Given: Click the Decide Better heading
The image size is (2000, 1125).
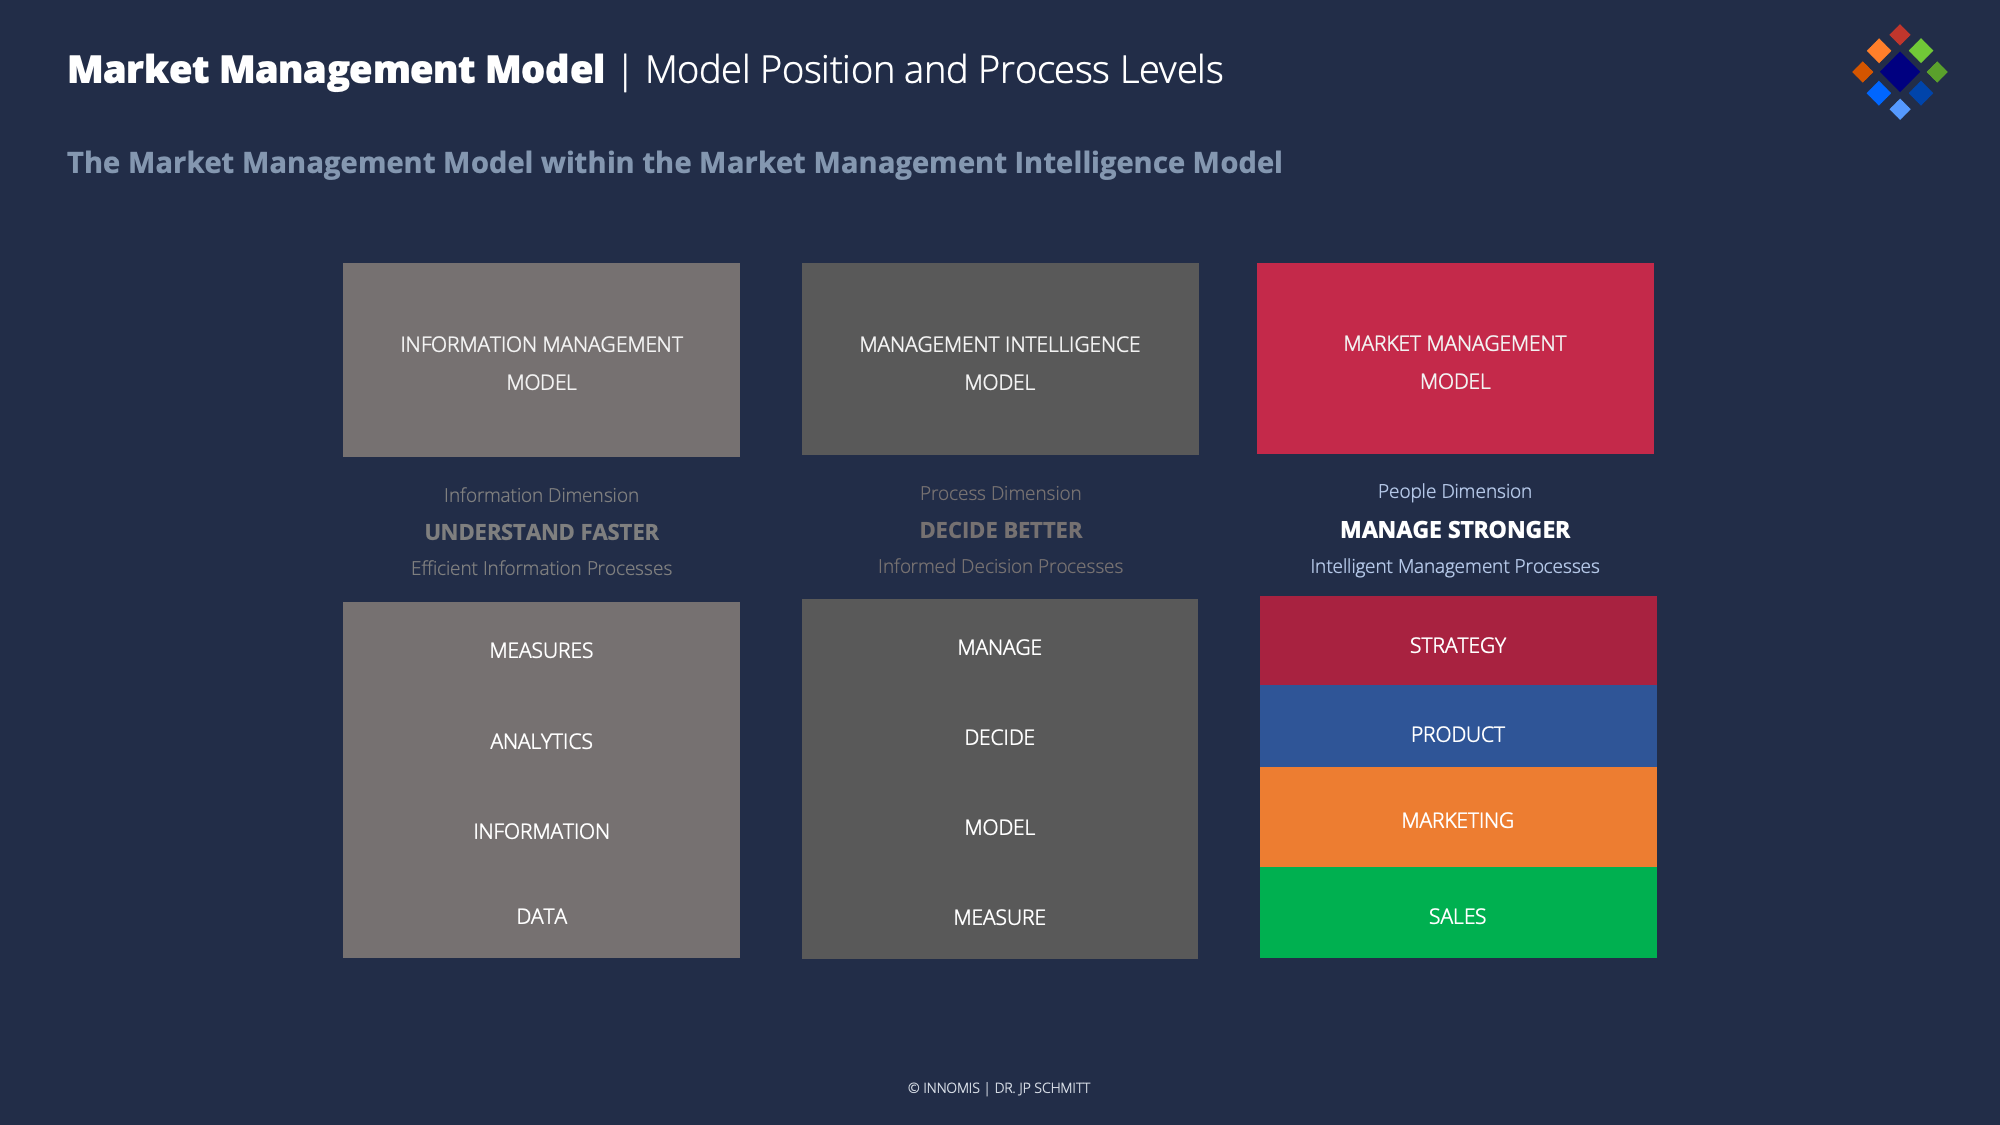Looking at the screenshot, I should point(1000,530).
